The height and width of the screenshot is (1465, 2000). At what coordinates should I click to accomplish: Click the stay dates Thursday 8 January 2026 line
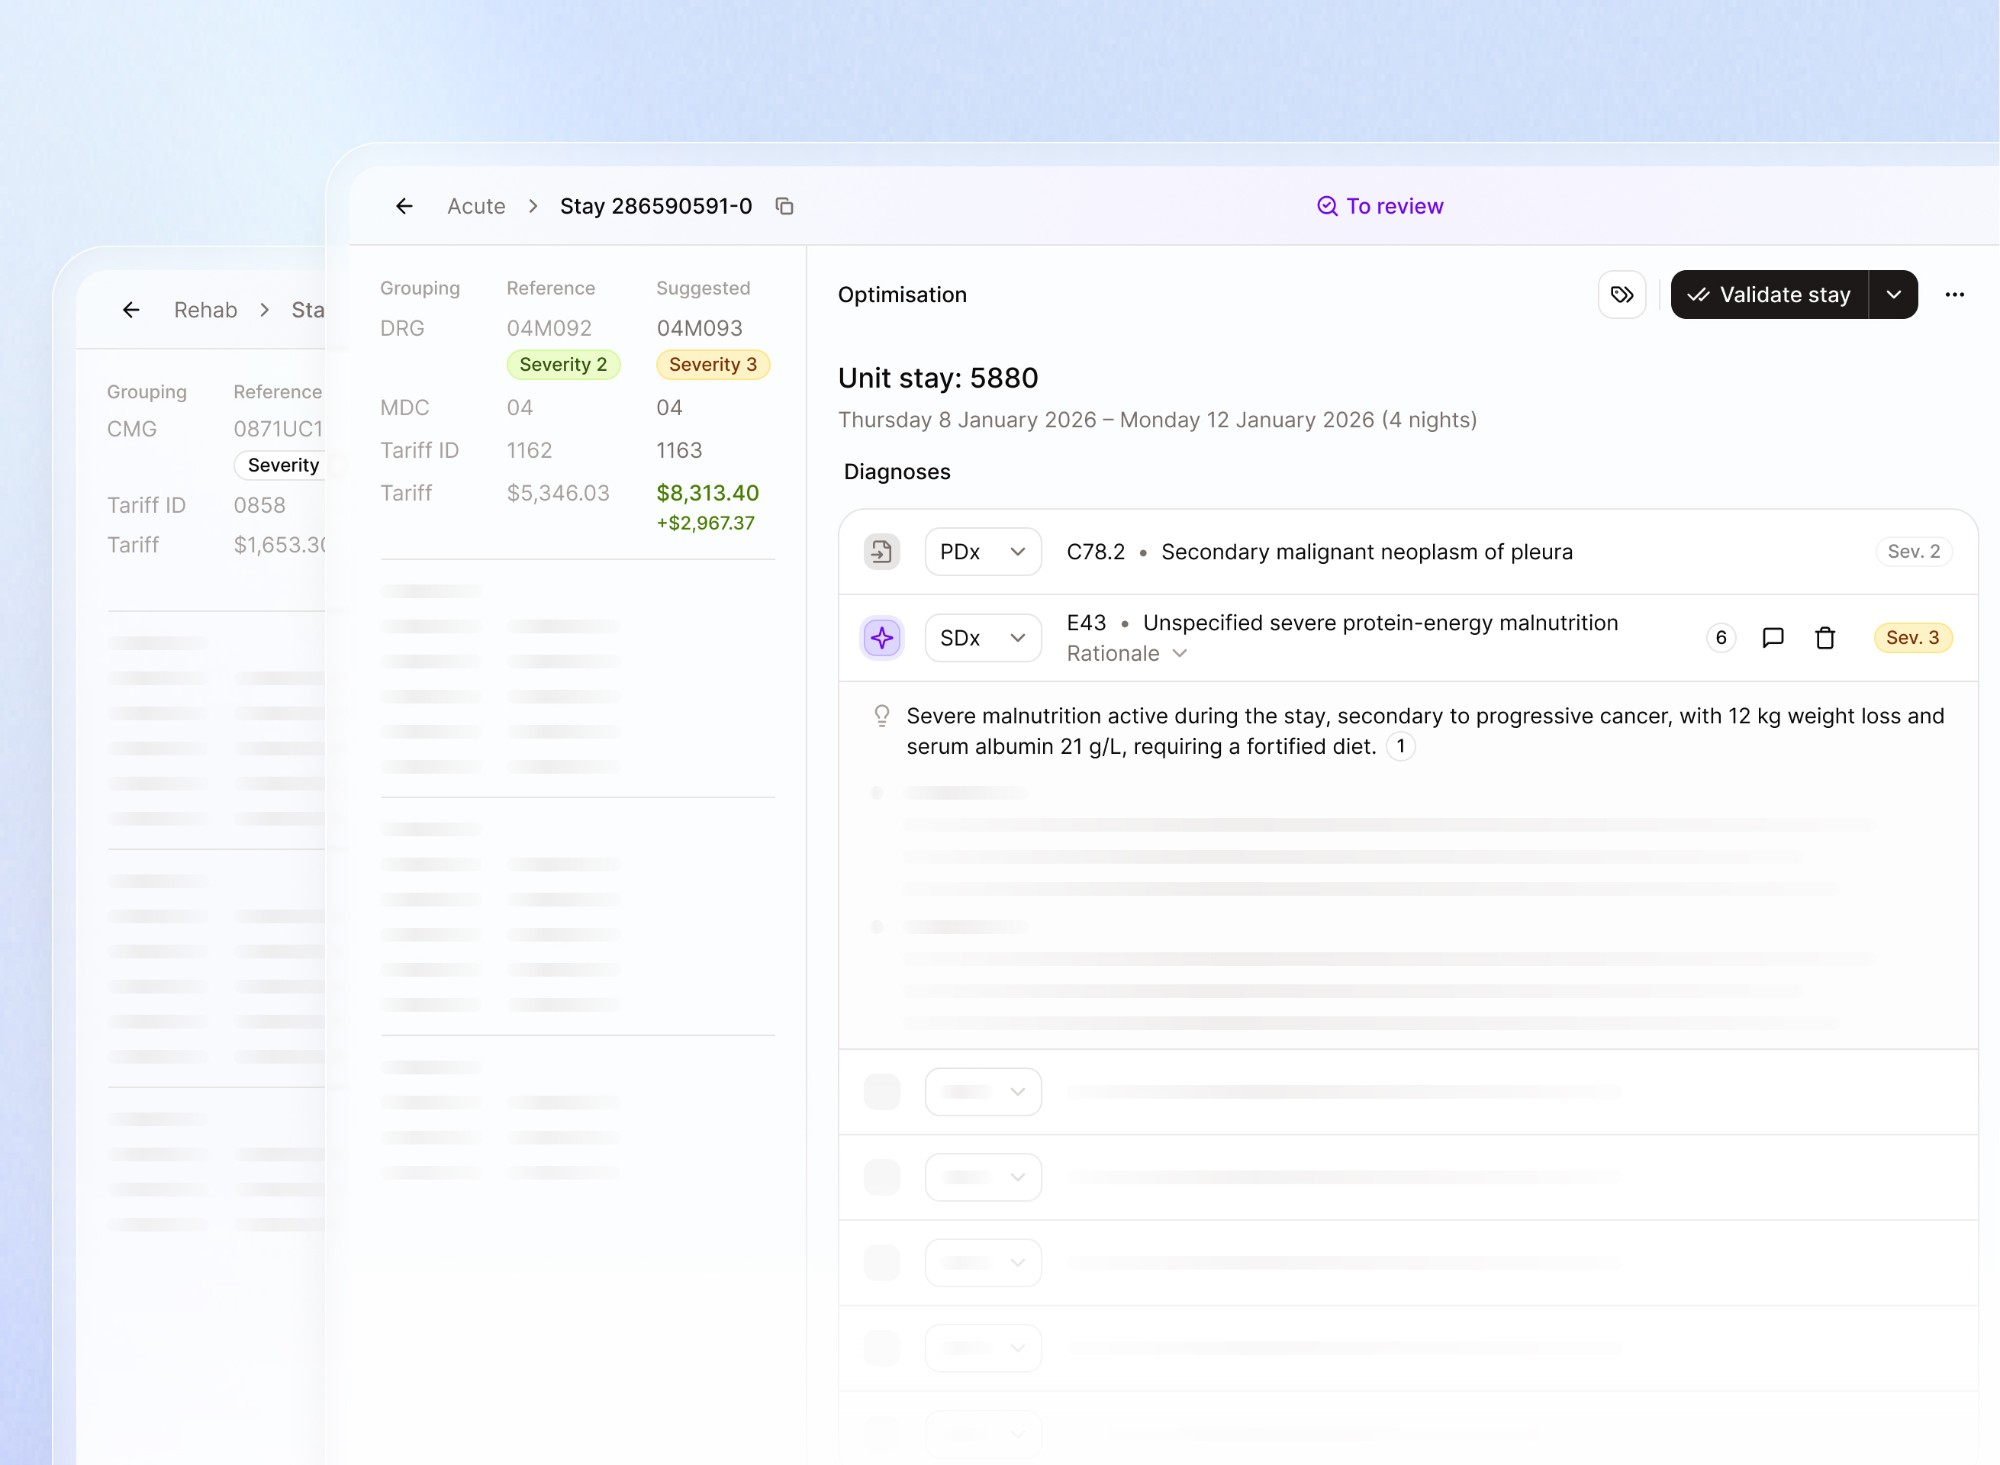[x=1157, y=420]
